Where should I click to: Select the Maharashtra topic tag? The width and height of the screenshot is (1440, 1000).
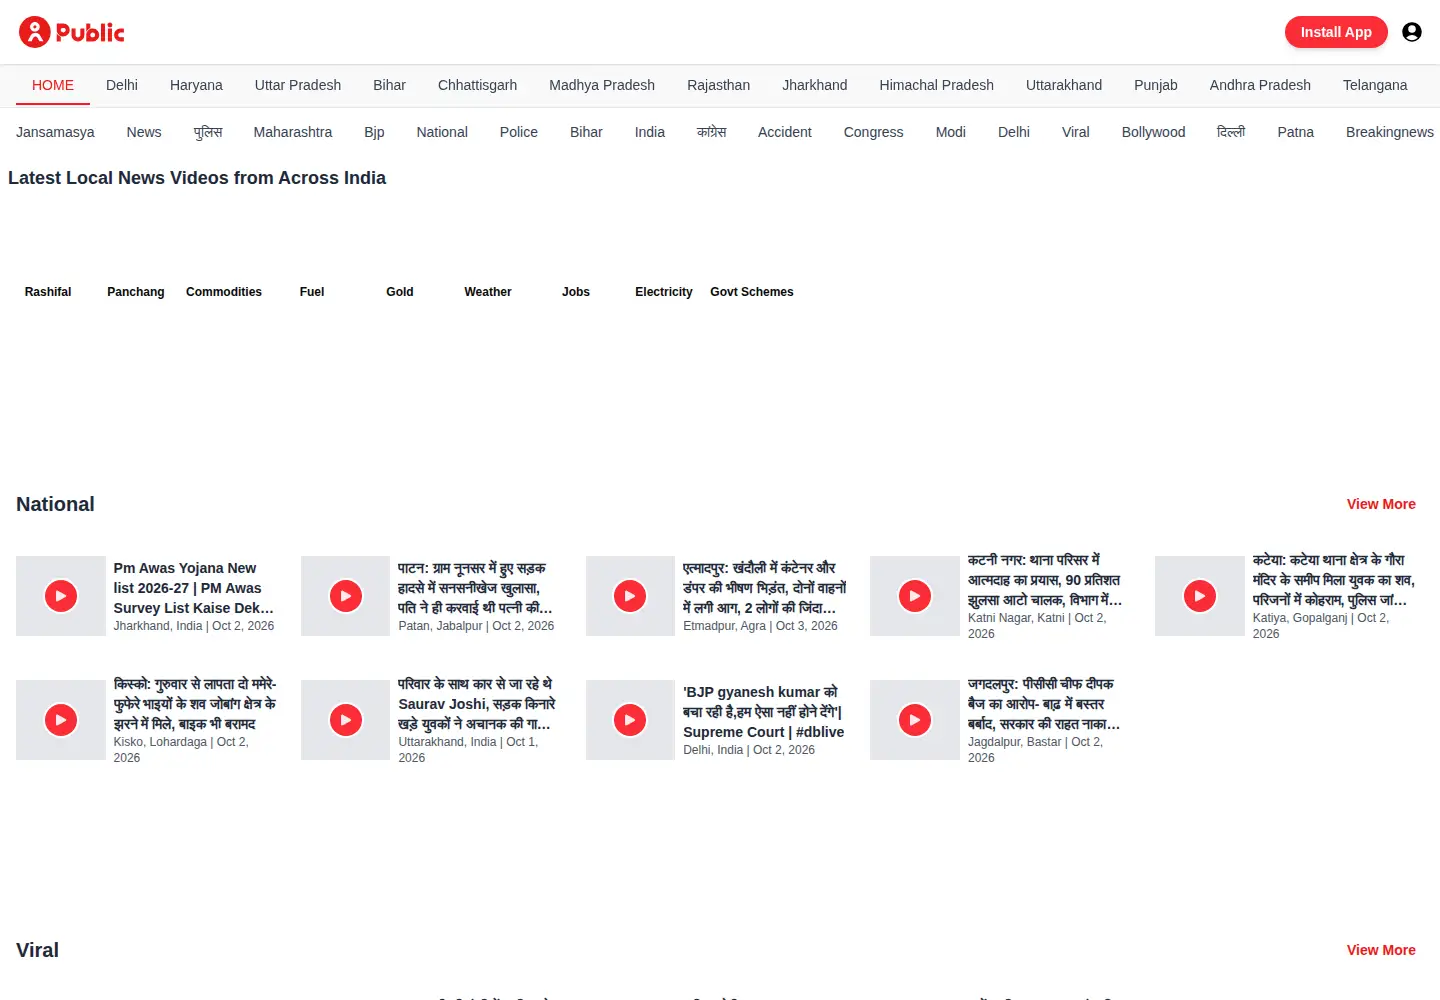tap(293, 132)
